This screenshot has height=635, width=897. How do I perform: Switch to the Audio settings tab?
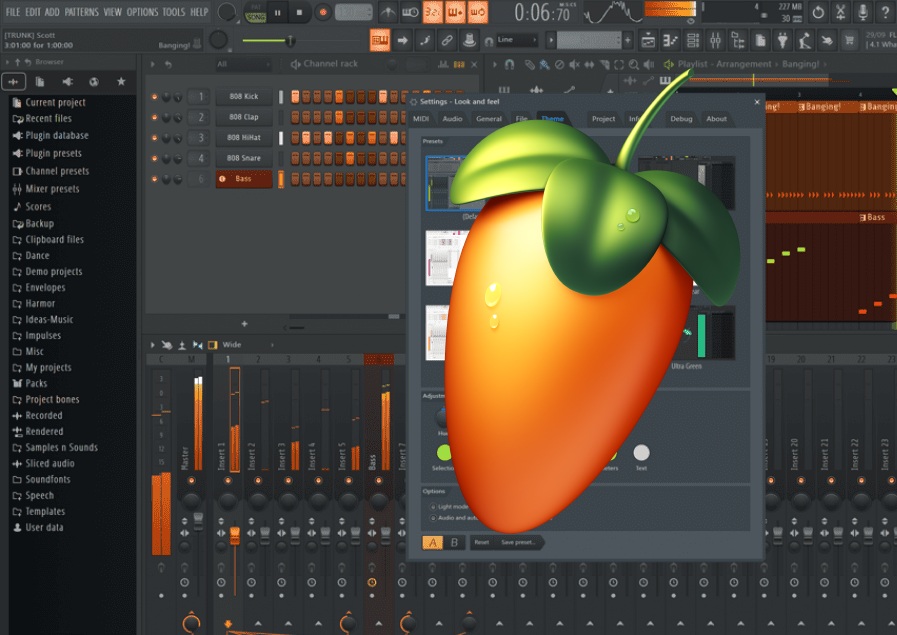tap(452, 119)
